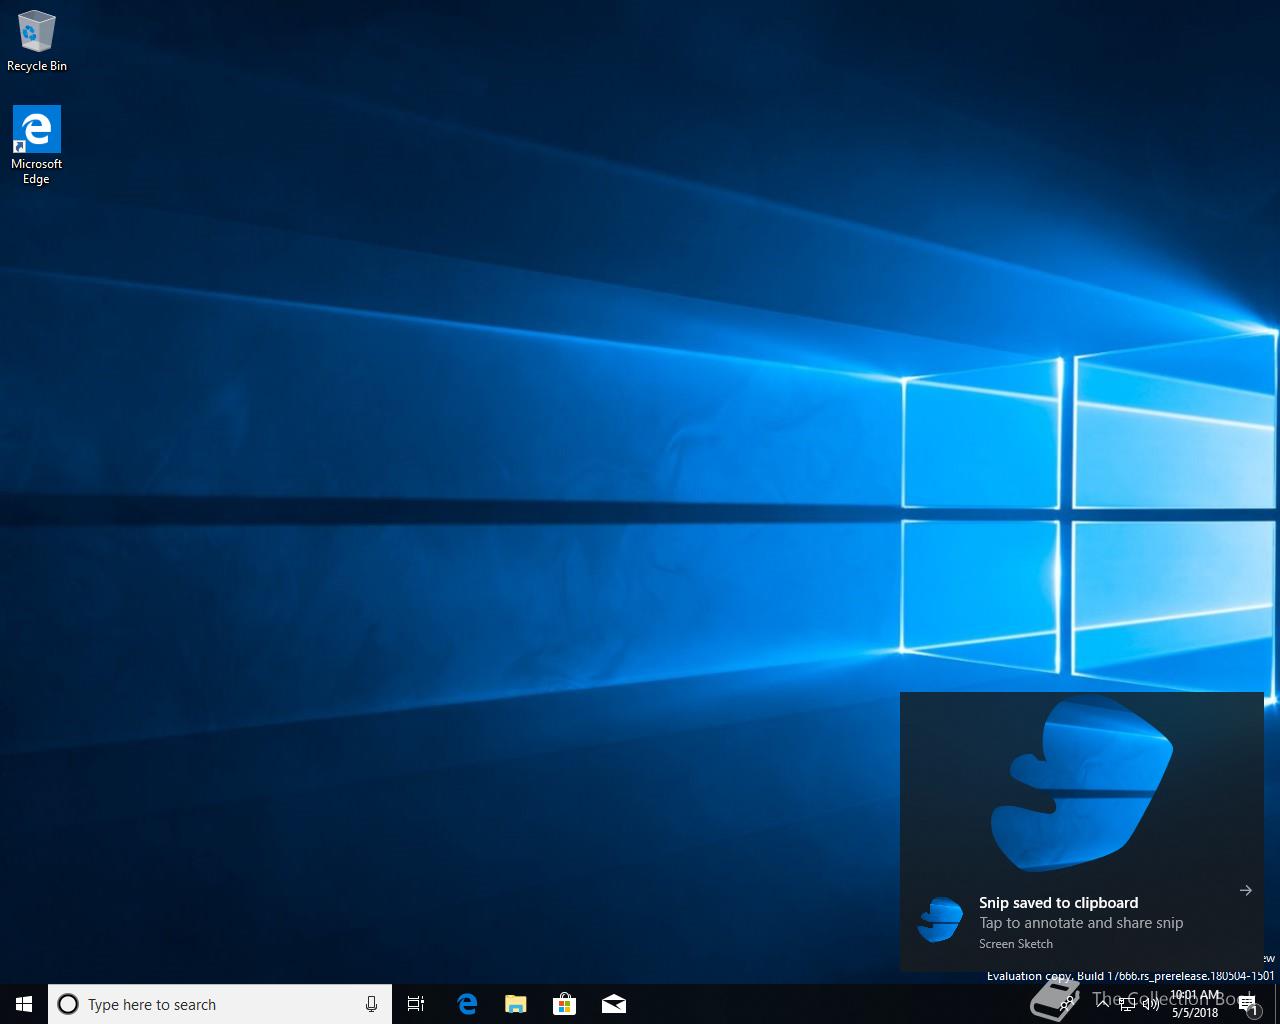This screenshot has height=1024, width=1280.
Task: Click the Screen Sketch icon in notification
Action: tap(939, 920)
